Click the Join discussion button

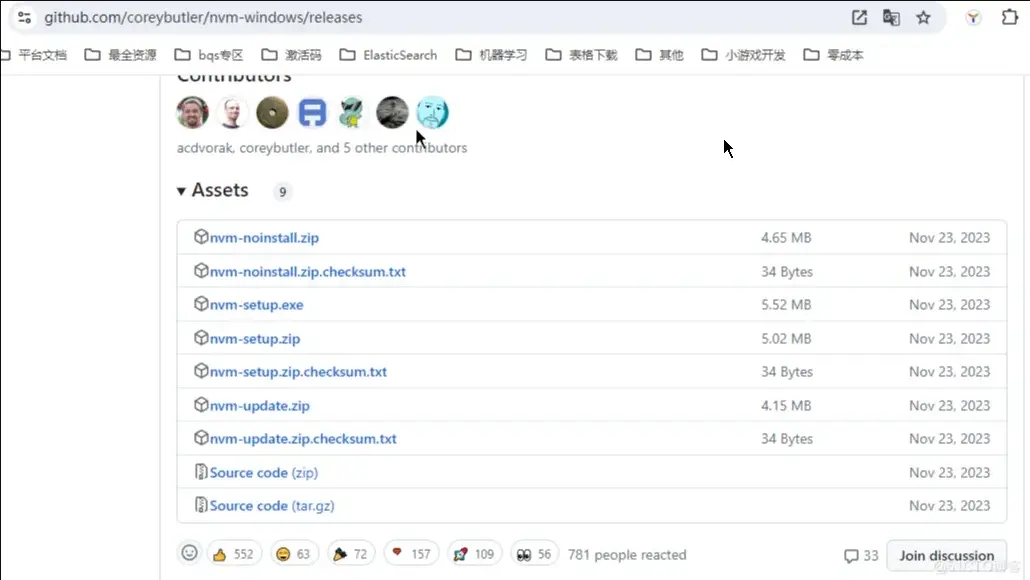click(x=946, y=556)
